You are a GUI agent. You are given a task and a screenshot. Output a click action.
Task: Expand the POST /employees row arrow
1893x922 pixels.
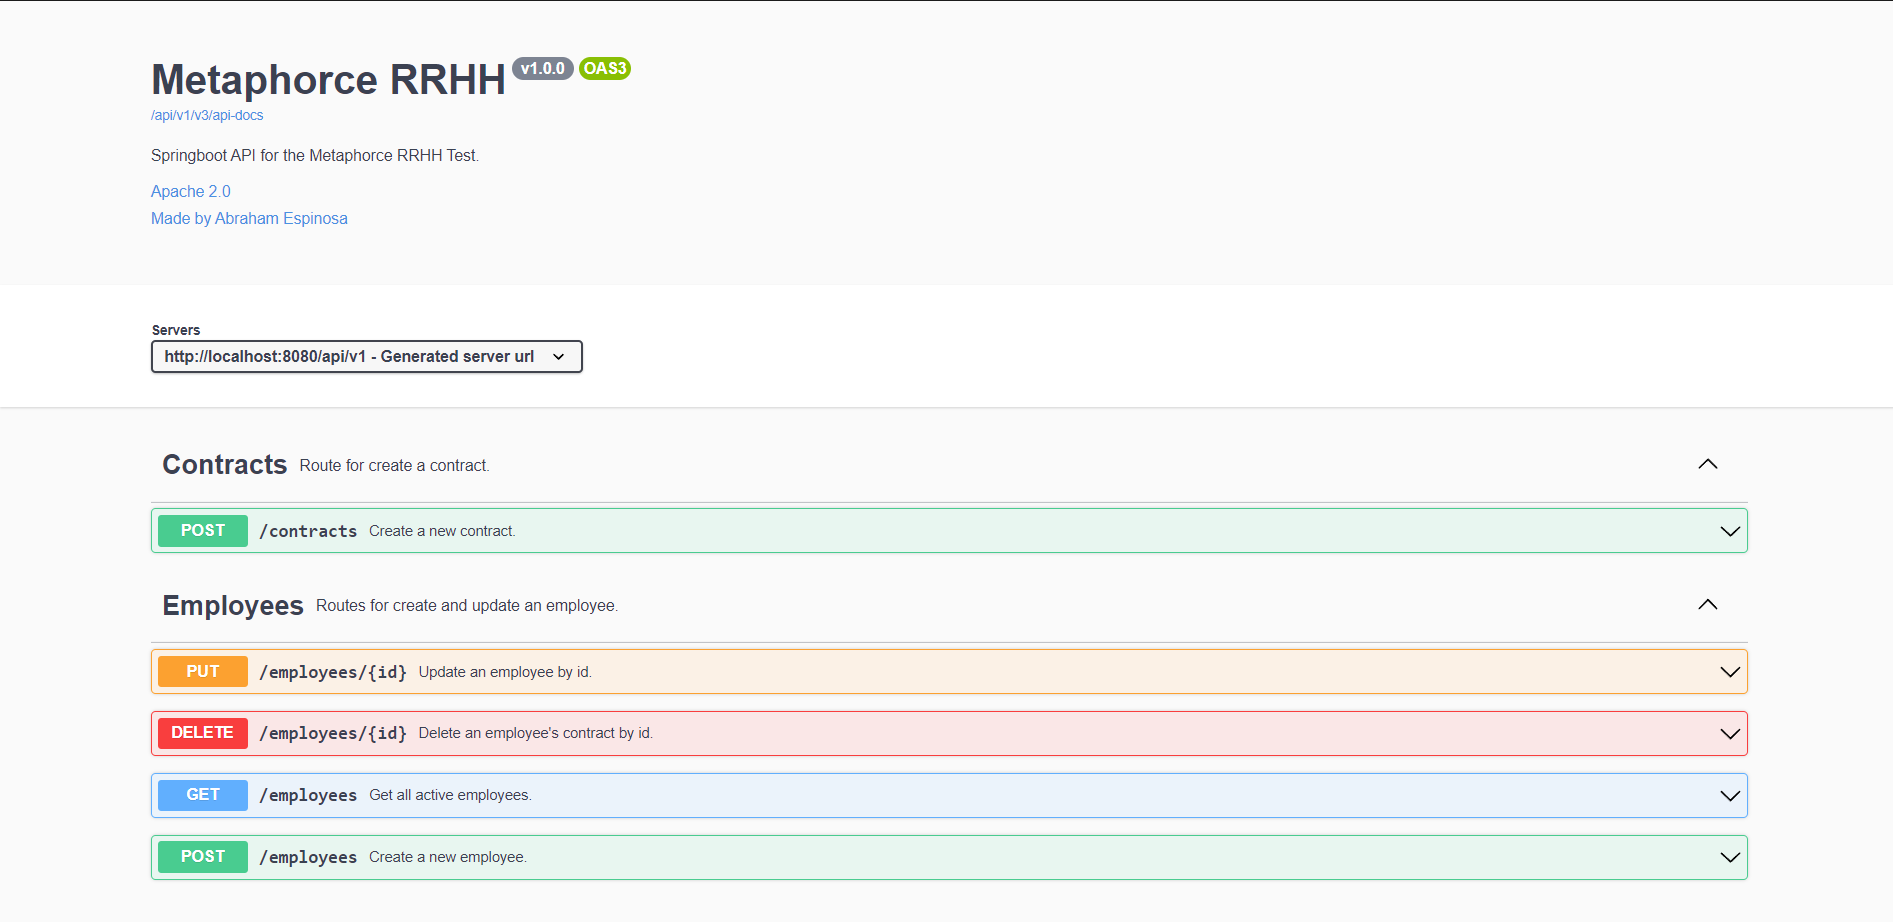click(1730, 857)
